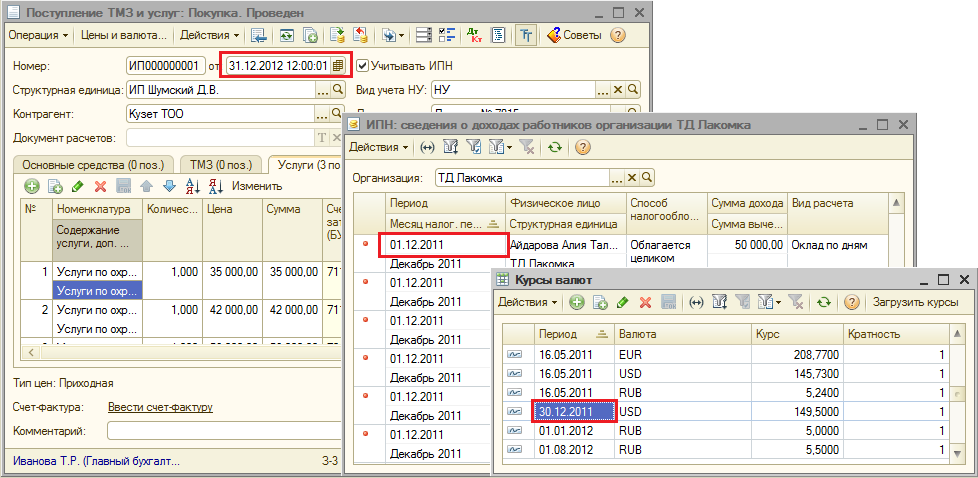Expand Действия menu in Курсы валют window
Viewport: 978px width, 478px height.
click(x=528, y=302)
